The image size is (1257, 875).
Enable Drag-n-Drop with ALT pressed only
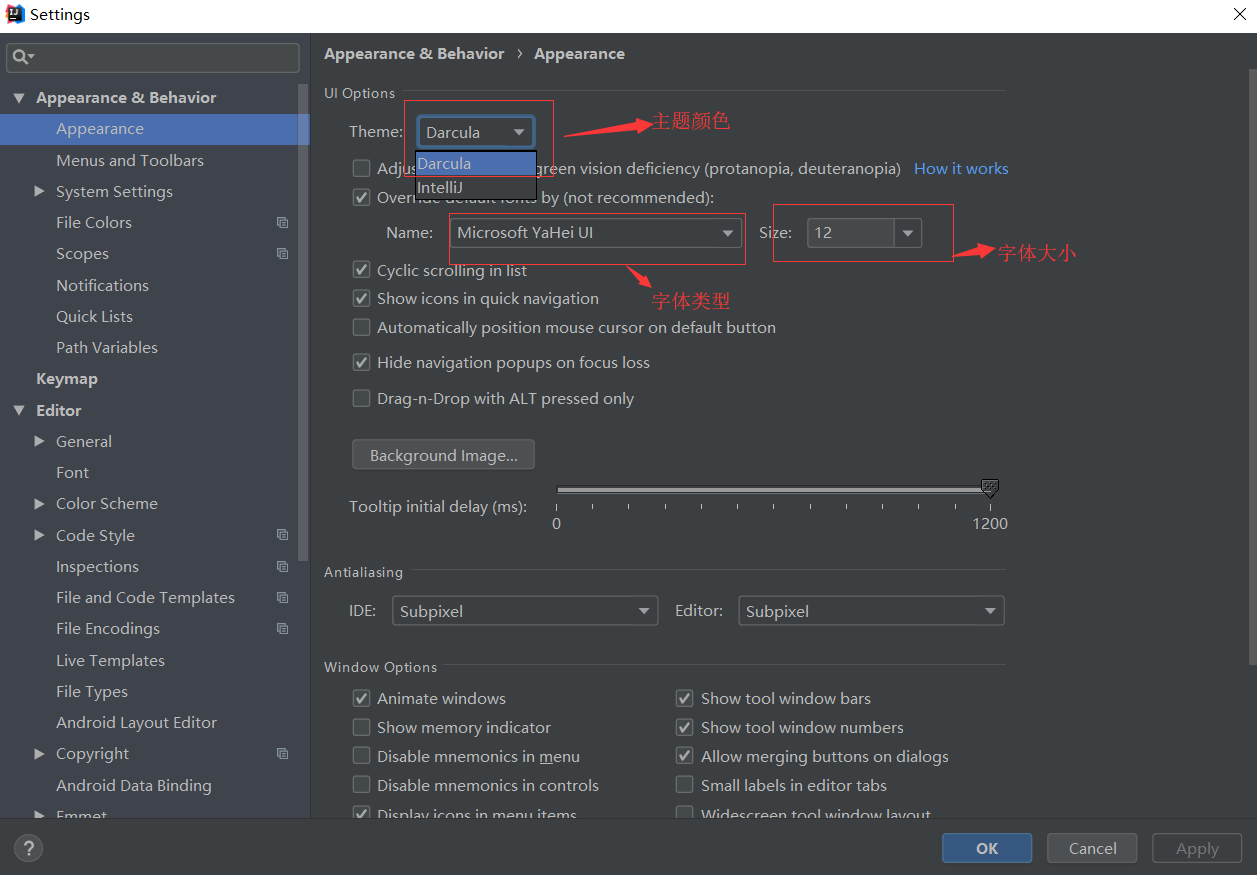(x=362, y=398)
